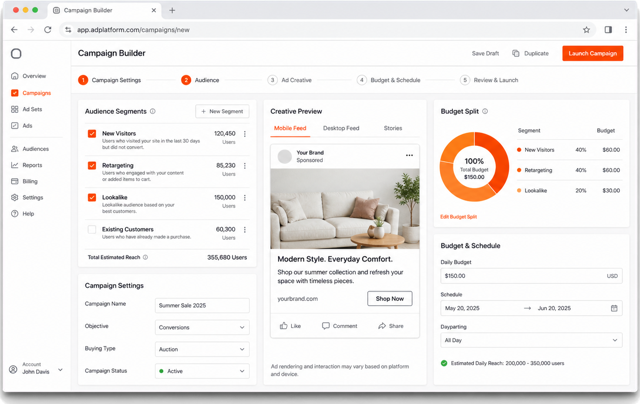Click the Daily Budget input field
The height and width of the screenshot is (404, 640).
531,276
